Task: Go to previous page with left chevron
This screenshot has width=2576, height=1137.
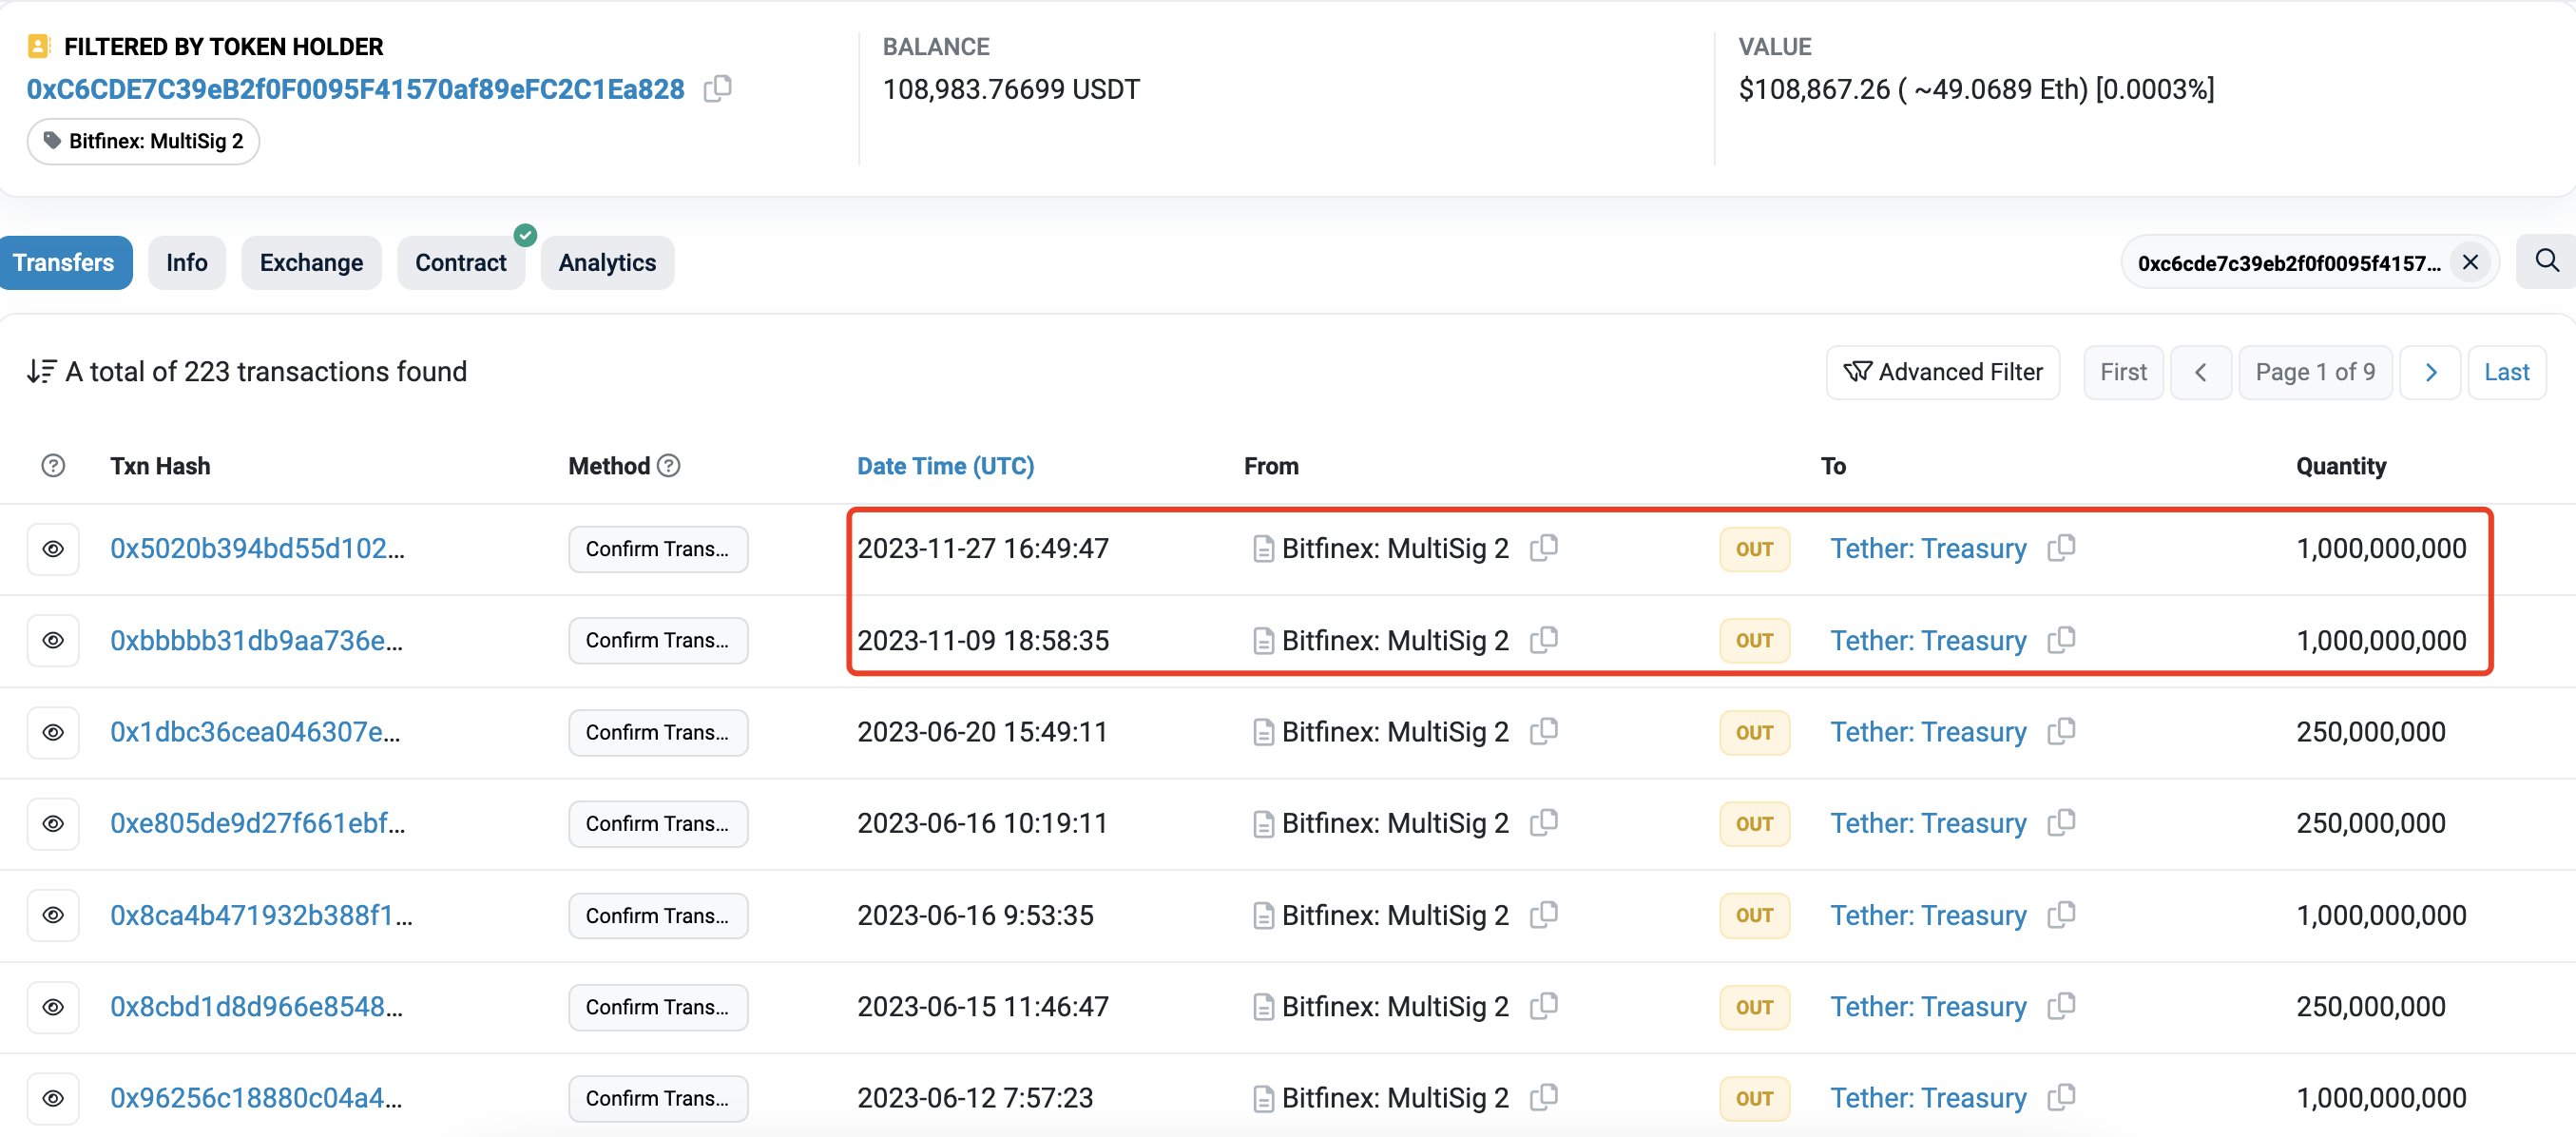Action: [2200, 372]
